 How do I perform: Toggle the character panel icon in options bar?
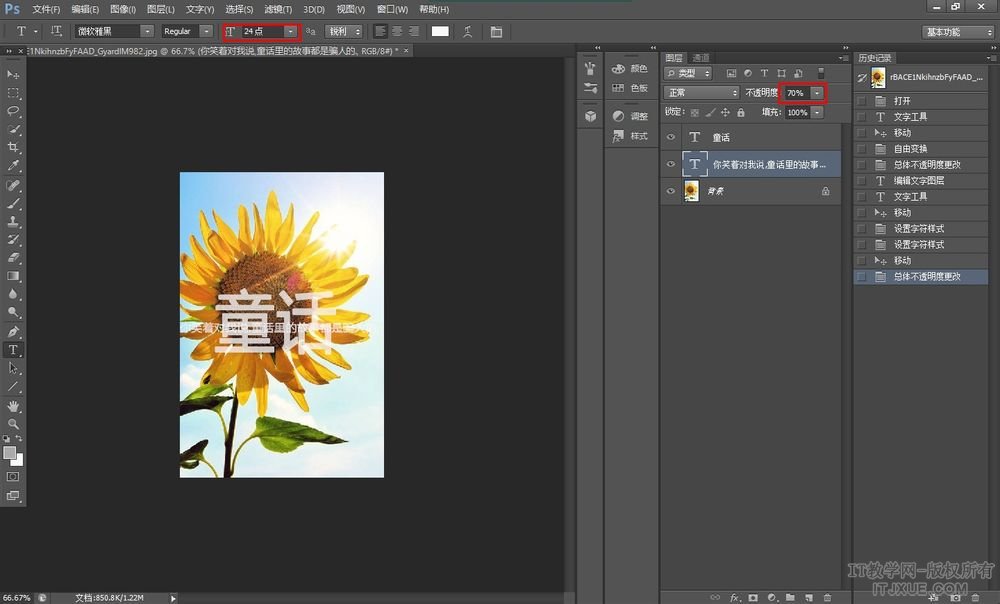497,32
